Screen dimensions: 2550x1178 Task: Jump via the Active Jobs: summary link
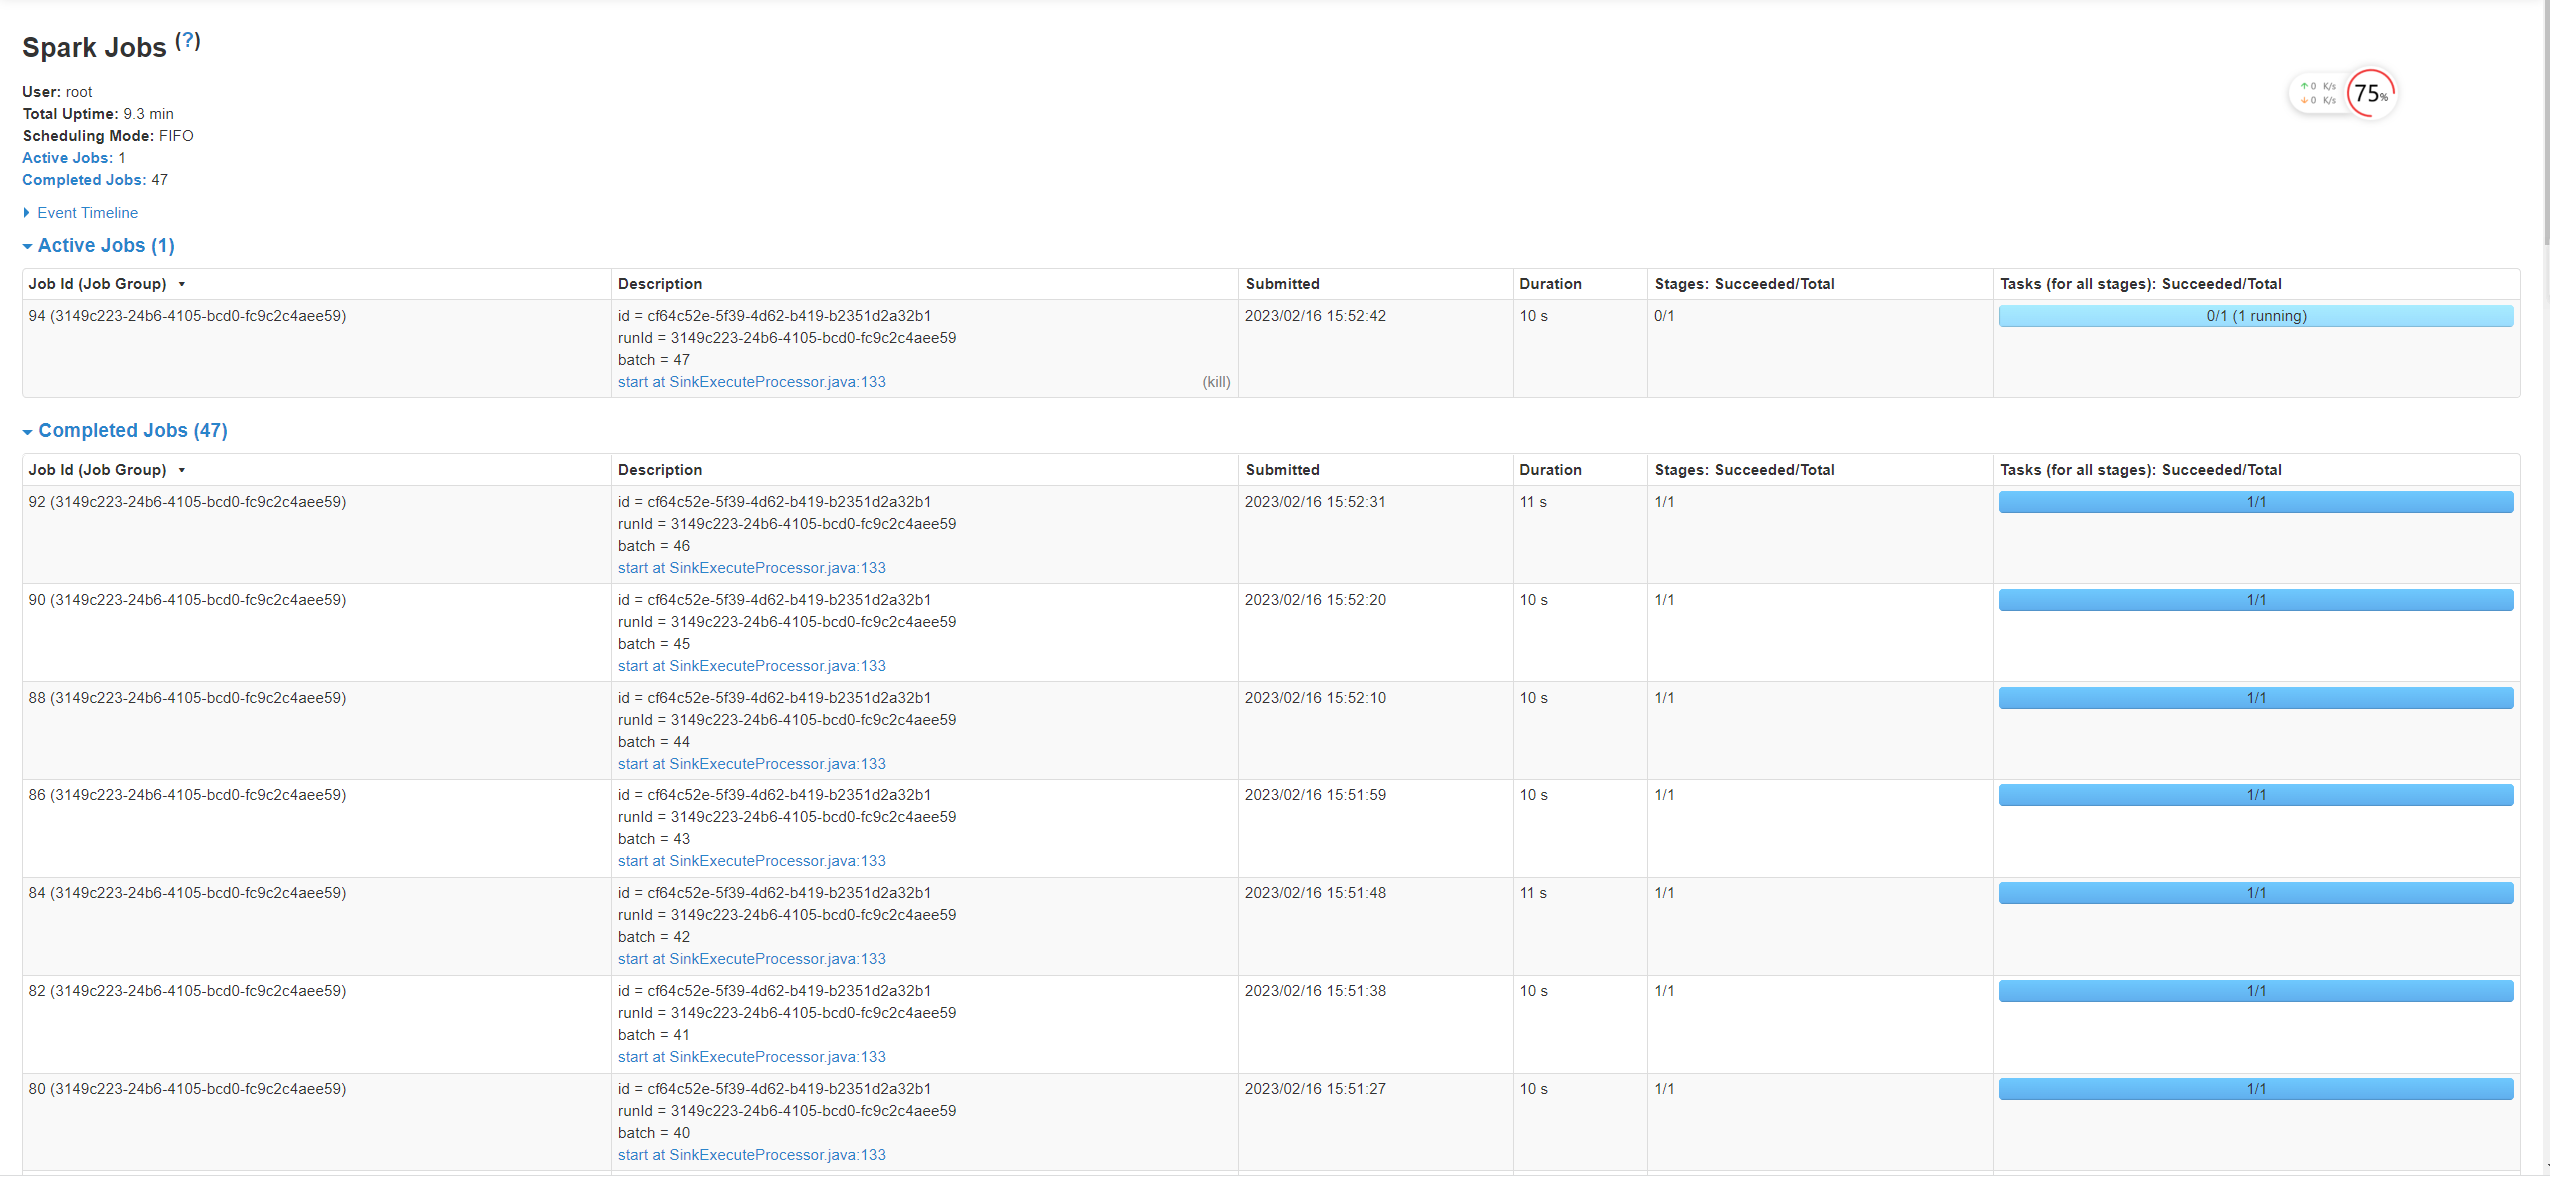67,158
